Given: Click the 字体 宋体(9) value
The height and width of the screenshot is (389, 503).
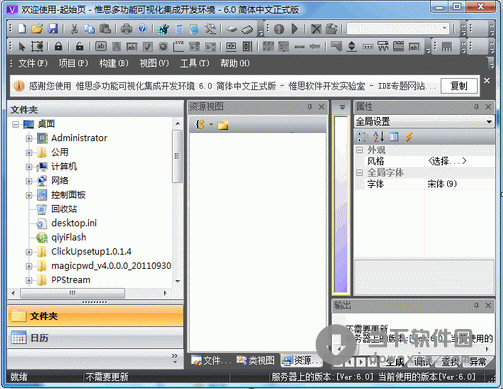Looking at the screenshot, I should tap(460, 184).
